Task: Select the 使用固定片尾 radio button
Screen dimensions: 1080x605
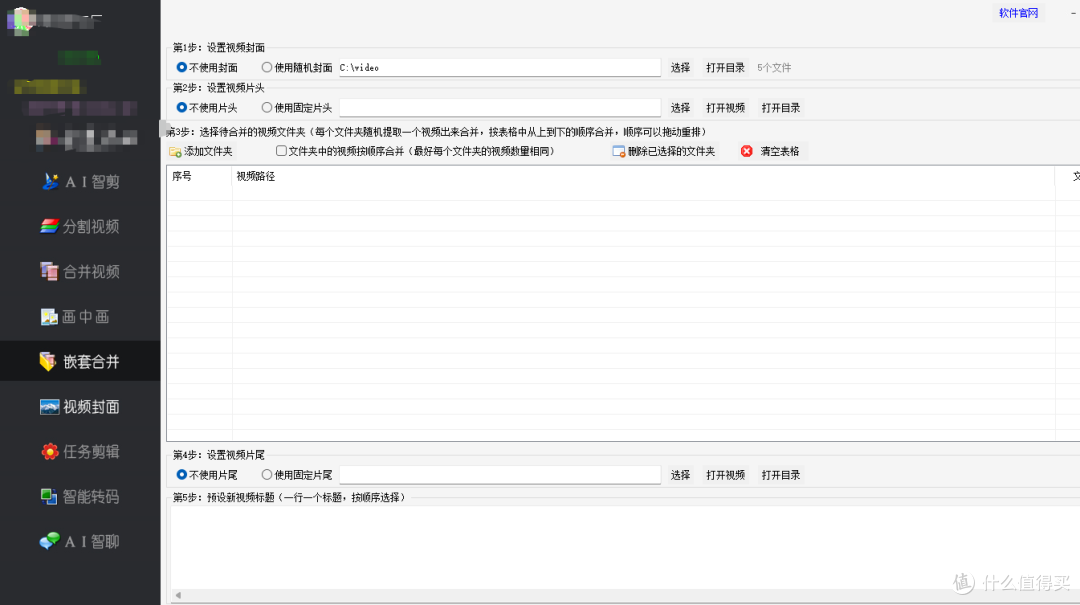Action: tap(267, 475)
